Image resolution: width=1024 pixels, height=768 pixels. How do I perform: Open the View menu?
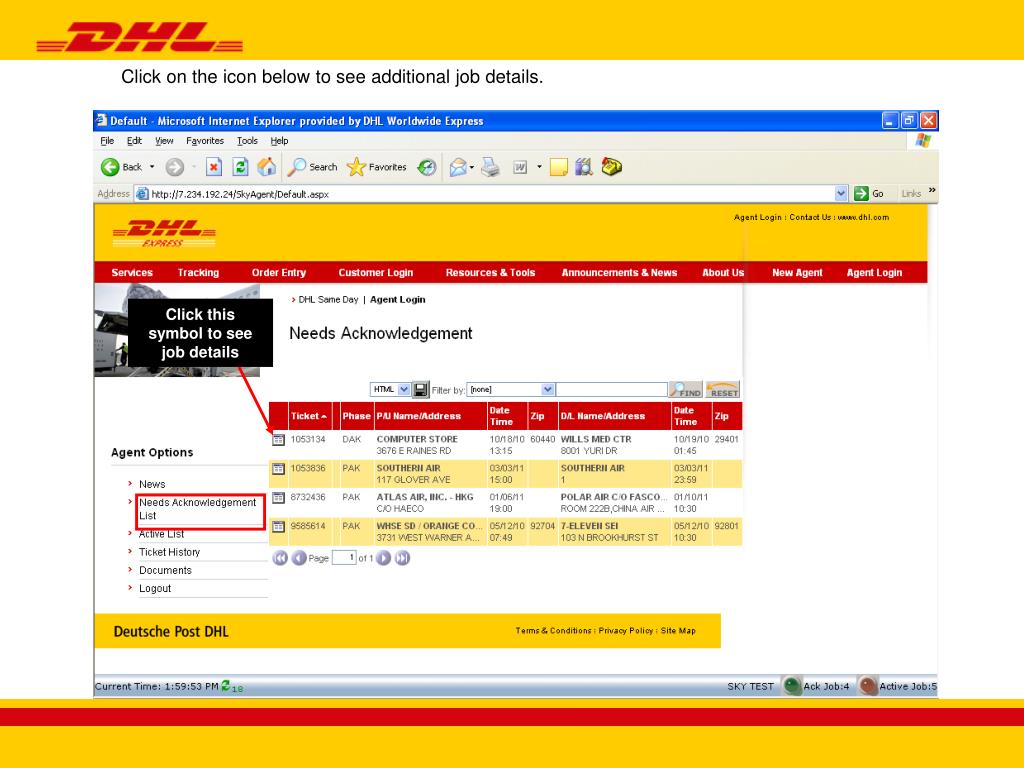click(x=164, y=141)
